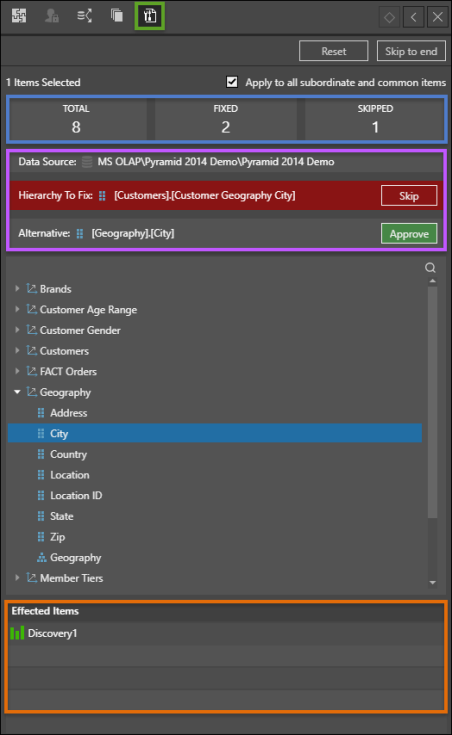The image size is (452, 735).
Task: Select the Location ID hierarchy
Action: (75, 495)
